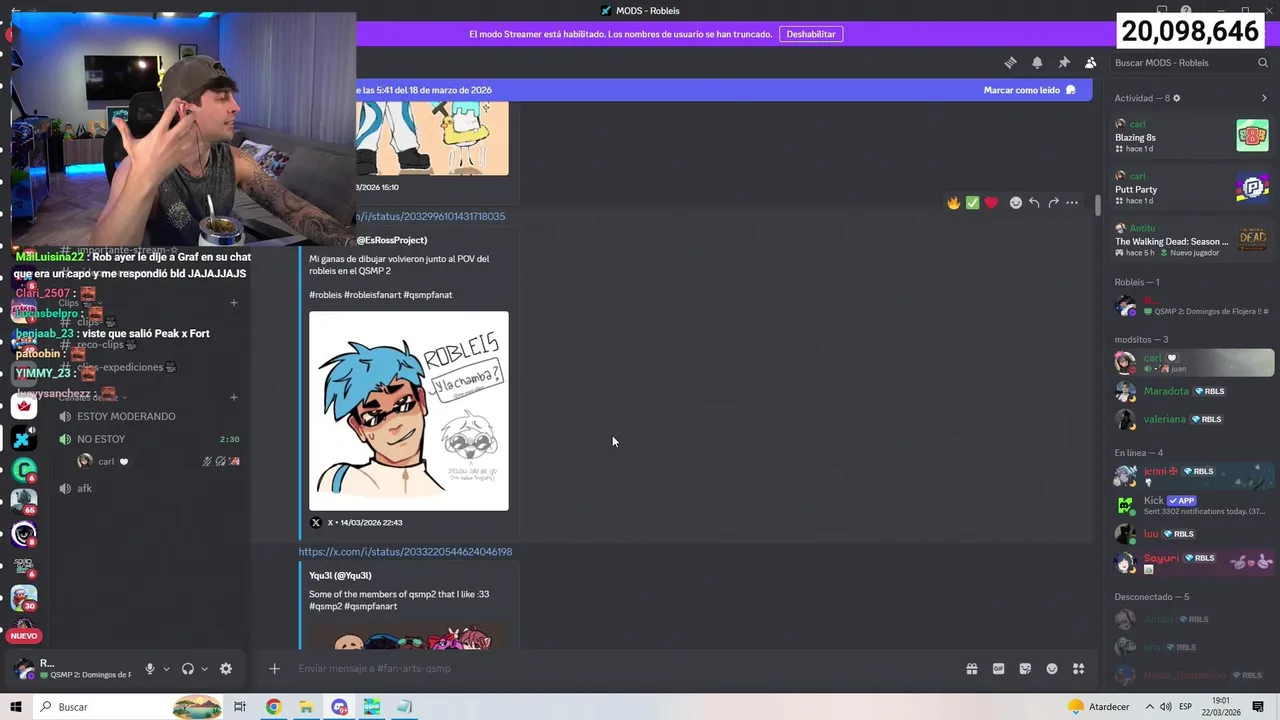Image resolution: width=1280 pixels, height=720 pixels.
Task: Click Marcar como leído
Action: pos(1029,90)
